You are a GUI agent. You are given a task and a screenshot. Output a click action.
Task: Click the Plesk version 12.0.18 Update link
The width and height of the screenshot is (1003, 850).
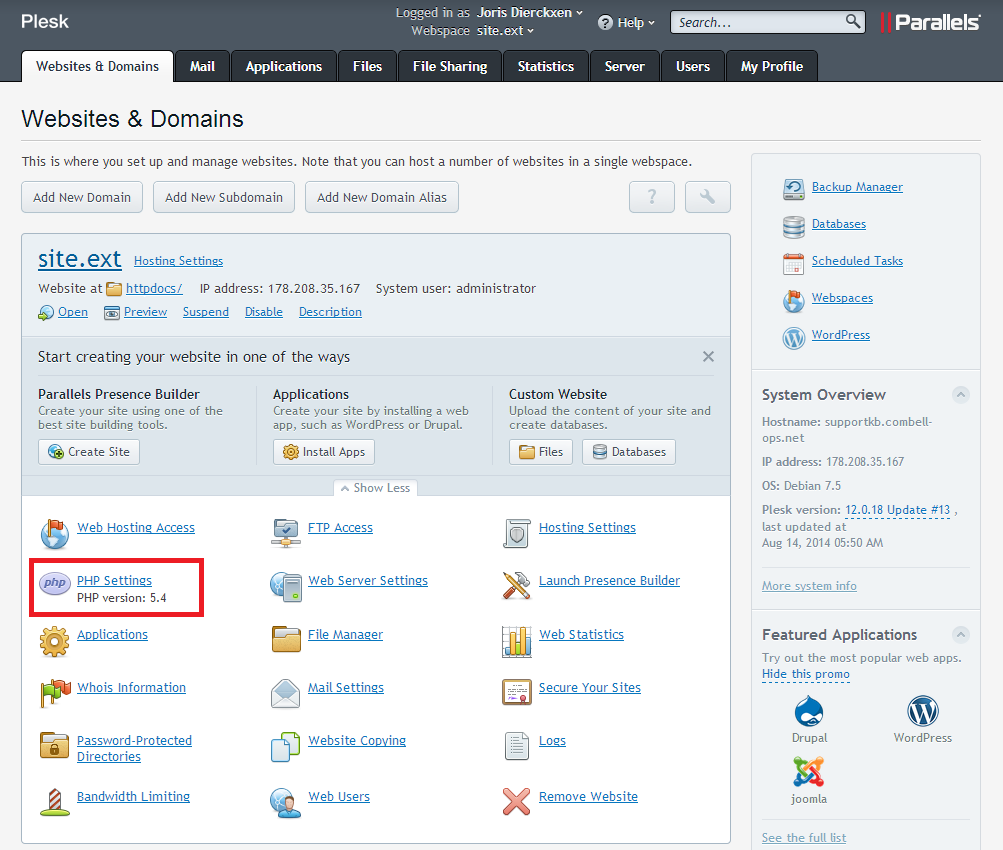point(897,510)
